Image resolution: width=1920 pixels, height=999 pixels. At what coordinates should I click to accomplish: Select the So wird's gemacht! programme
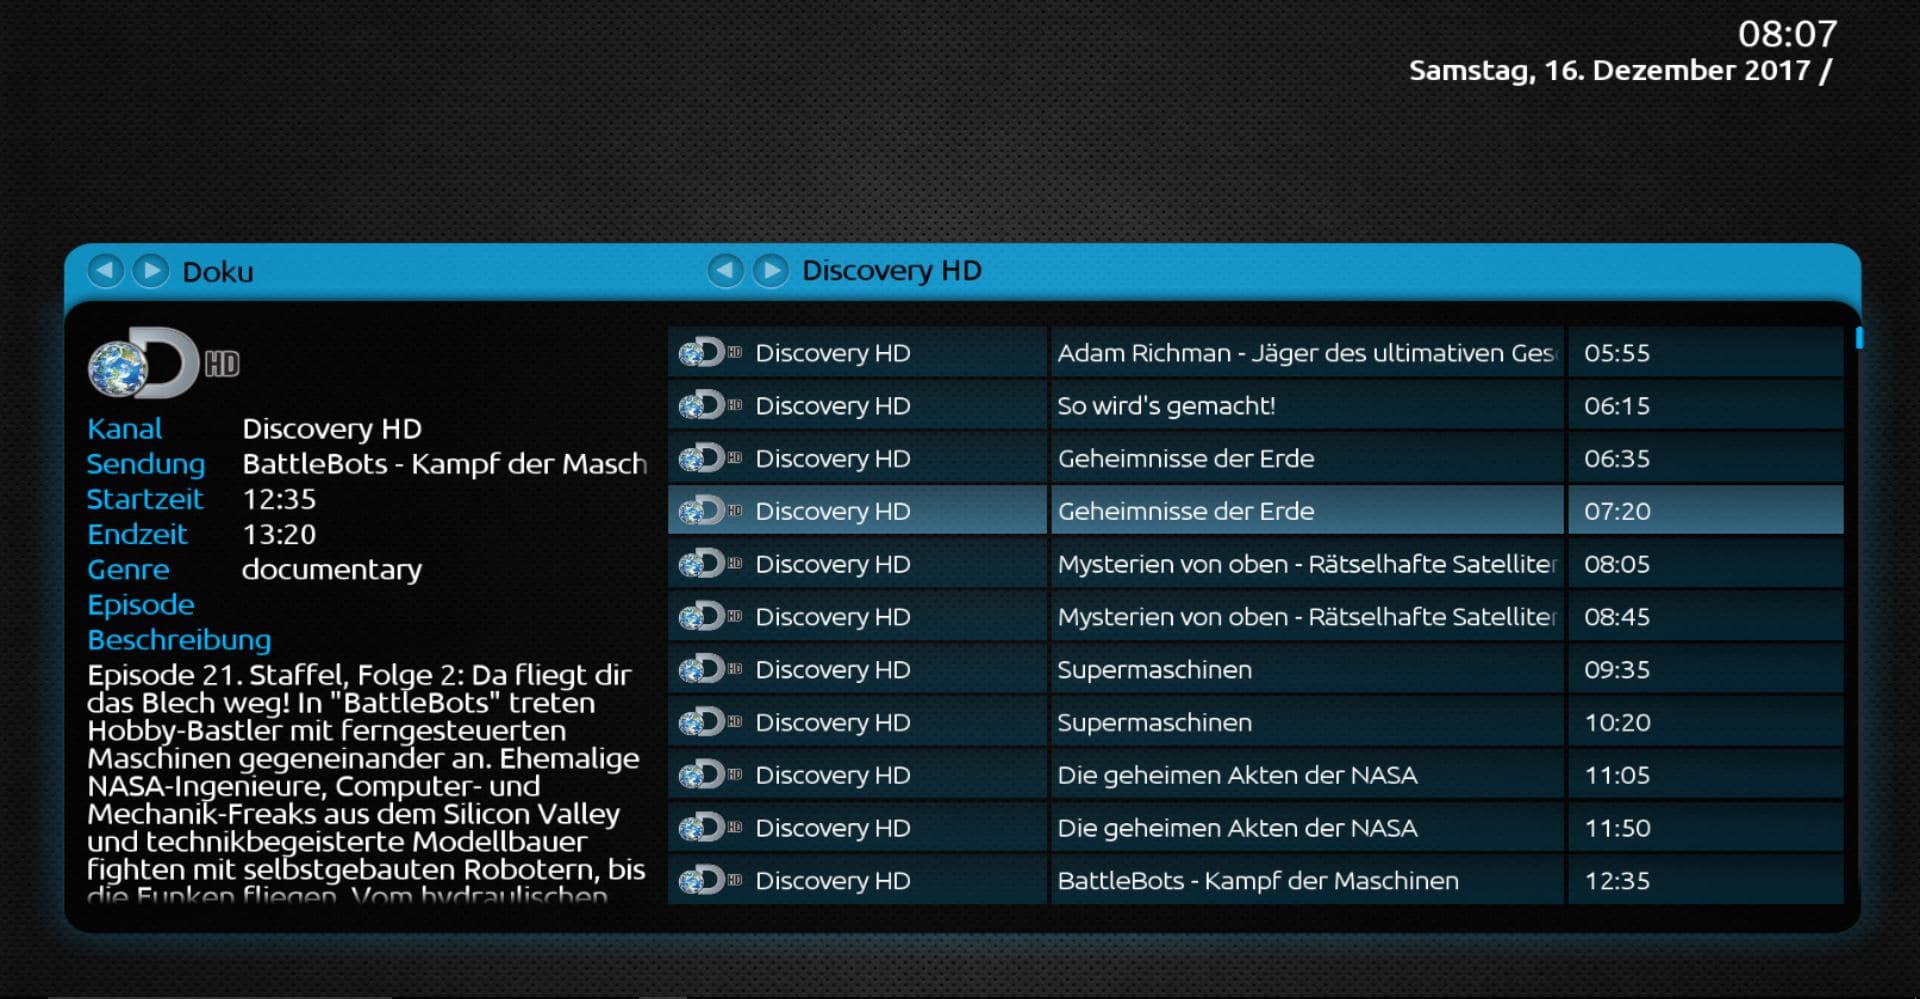click(1306, 405)
